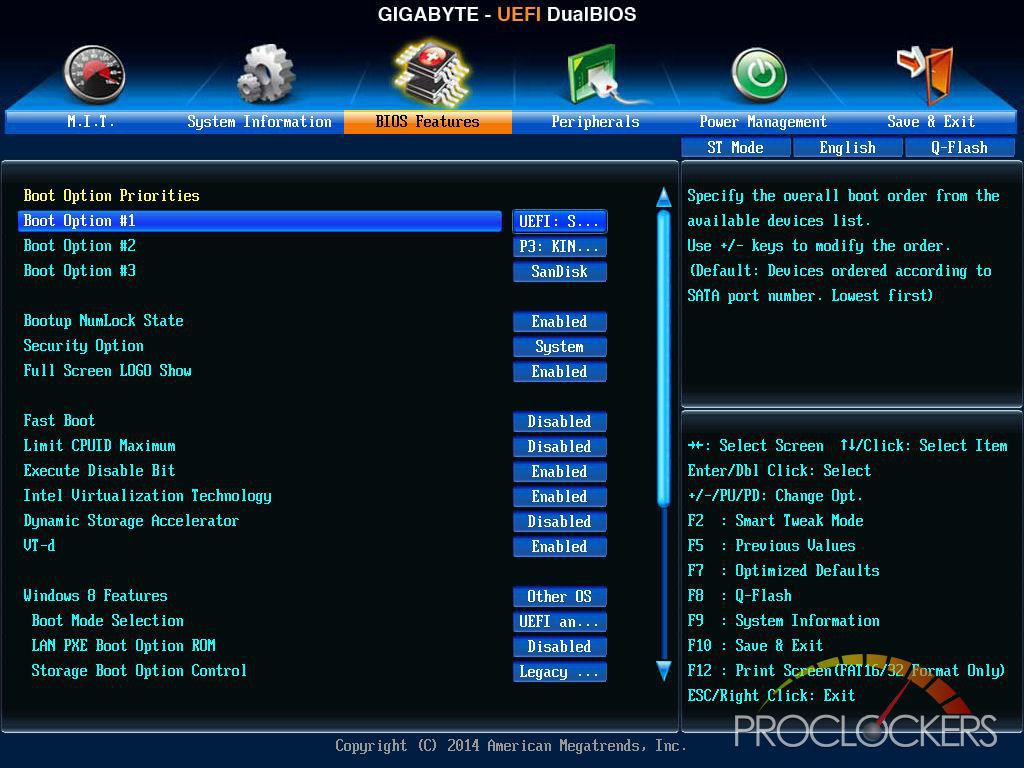
Task: Select the Boot Option #3 label
Action: click(x=80, y=270)
